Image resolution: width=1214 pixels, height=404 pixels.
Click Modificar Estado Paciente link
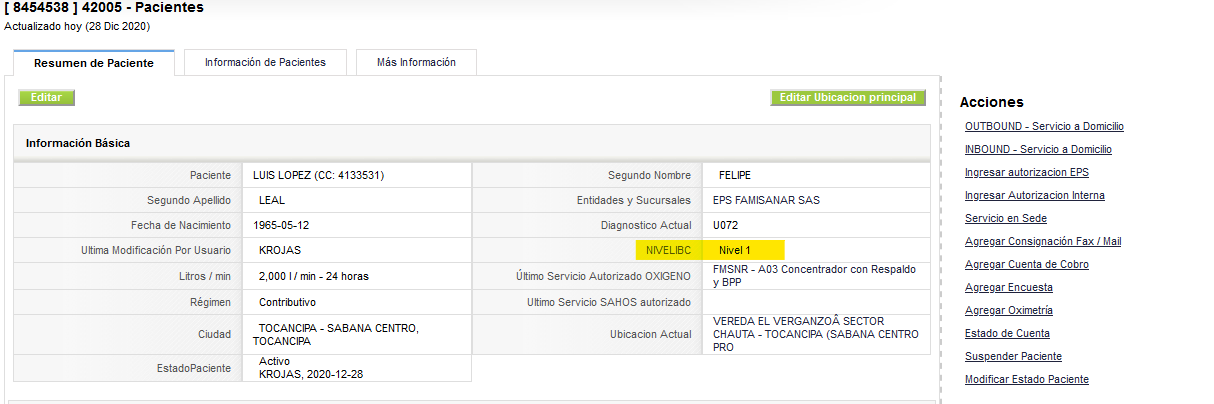(1027, 379)
